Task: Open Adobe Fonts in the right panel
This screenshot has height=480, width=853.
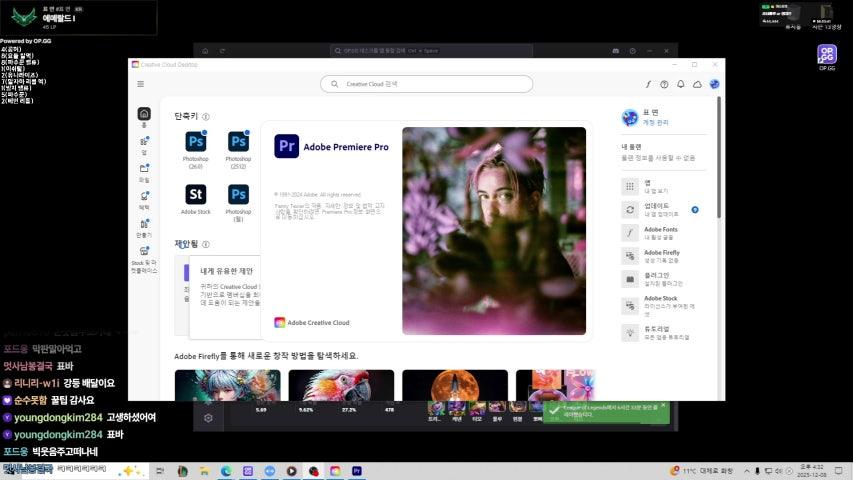Action: 661,233
